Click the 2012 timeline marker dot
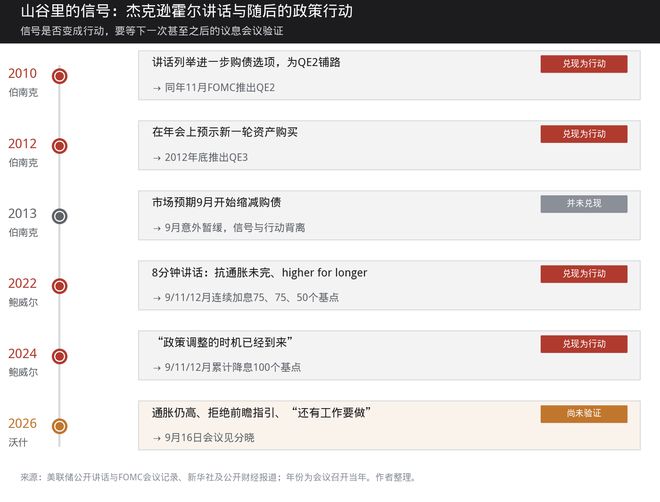 pyautogui.click(x=59, y=146)
